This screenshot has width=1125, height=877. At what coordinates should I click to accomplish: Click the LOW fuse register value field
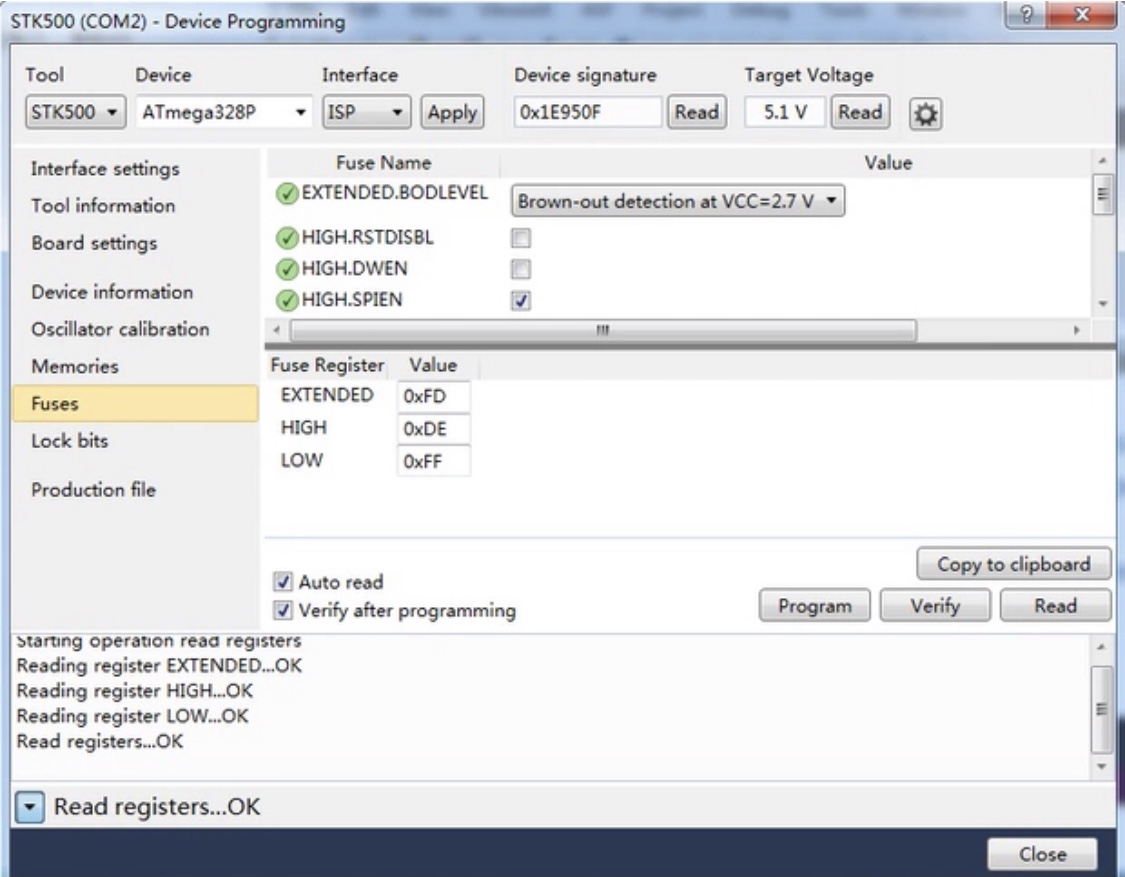433,461
